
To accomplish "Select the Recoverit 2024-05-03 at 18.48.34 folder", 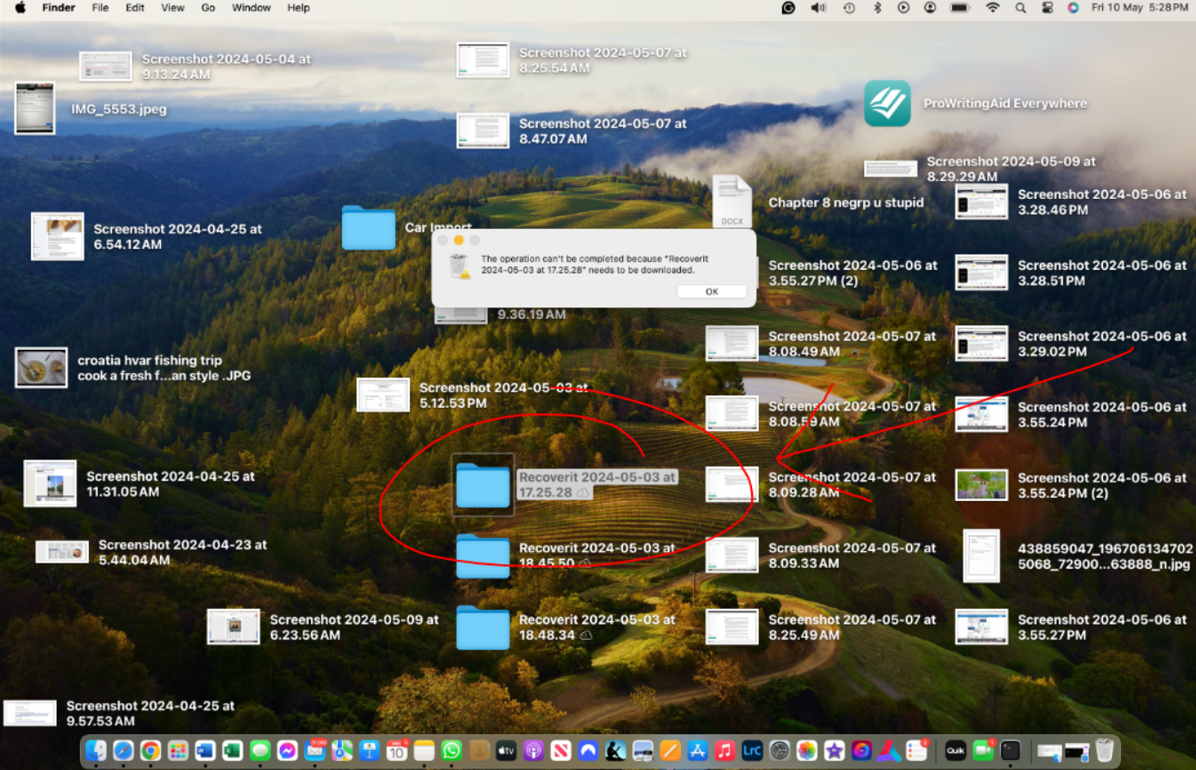I will pos(483,627).
